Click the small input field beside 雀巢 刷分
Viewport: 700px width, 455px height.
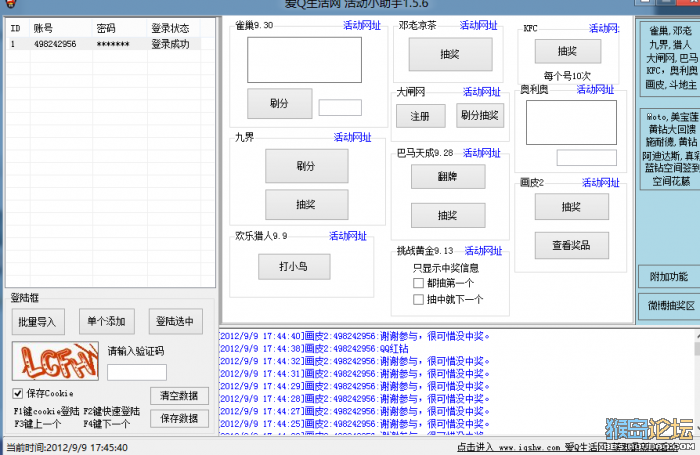[340, 108]
